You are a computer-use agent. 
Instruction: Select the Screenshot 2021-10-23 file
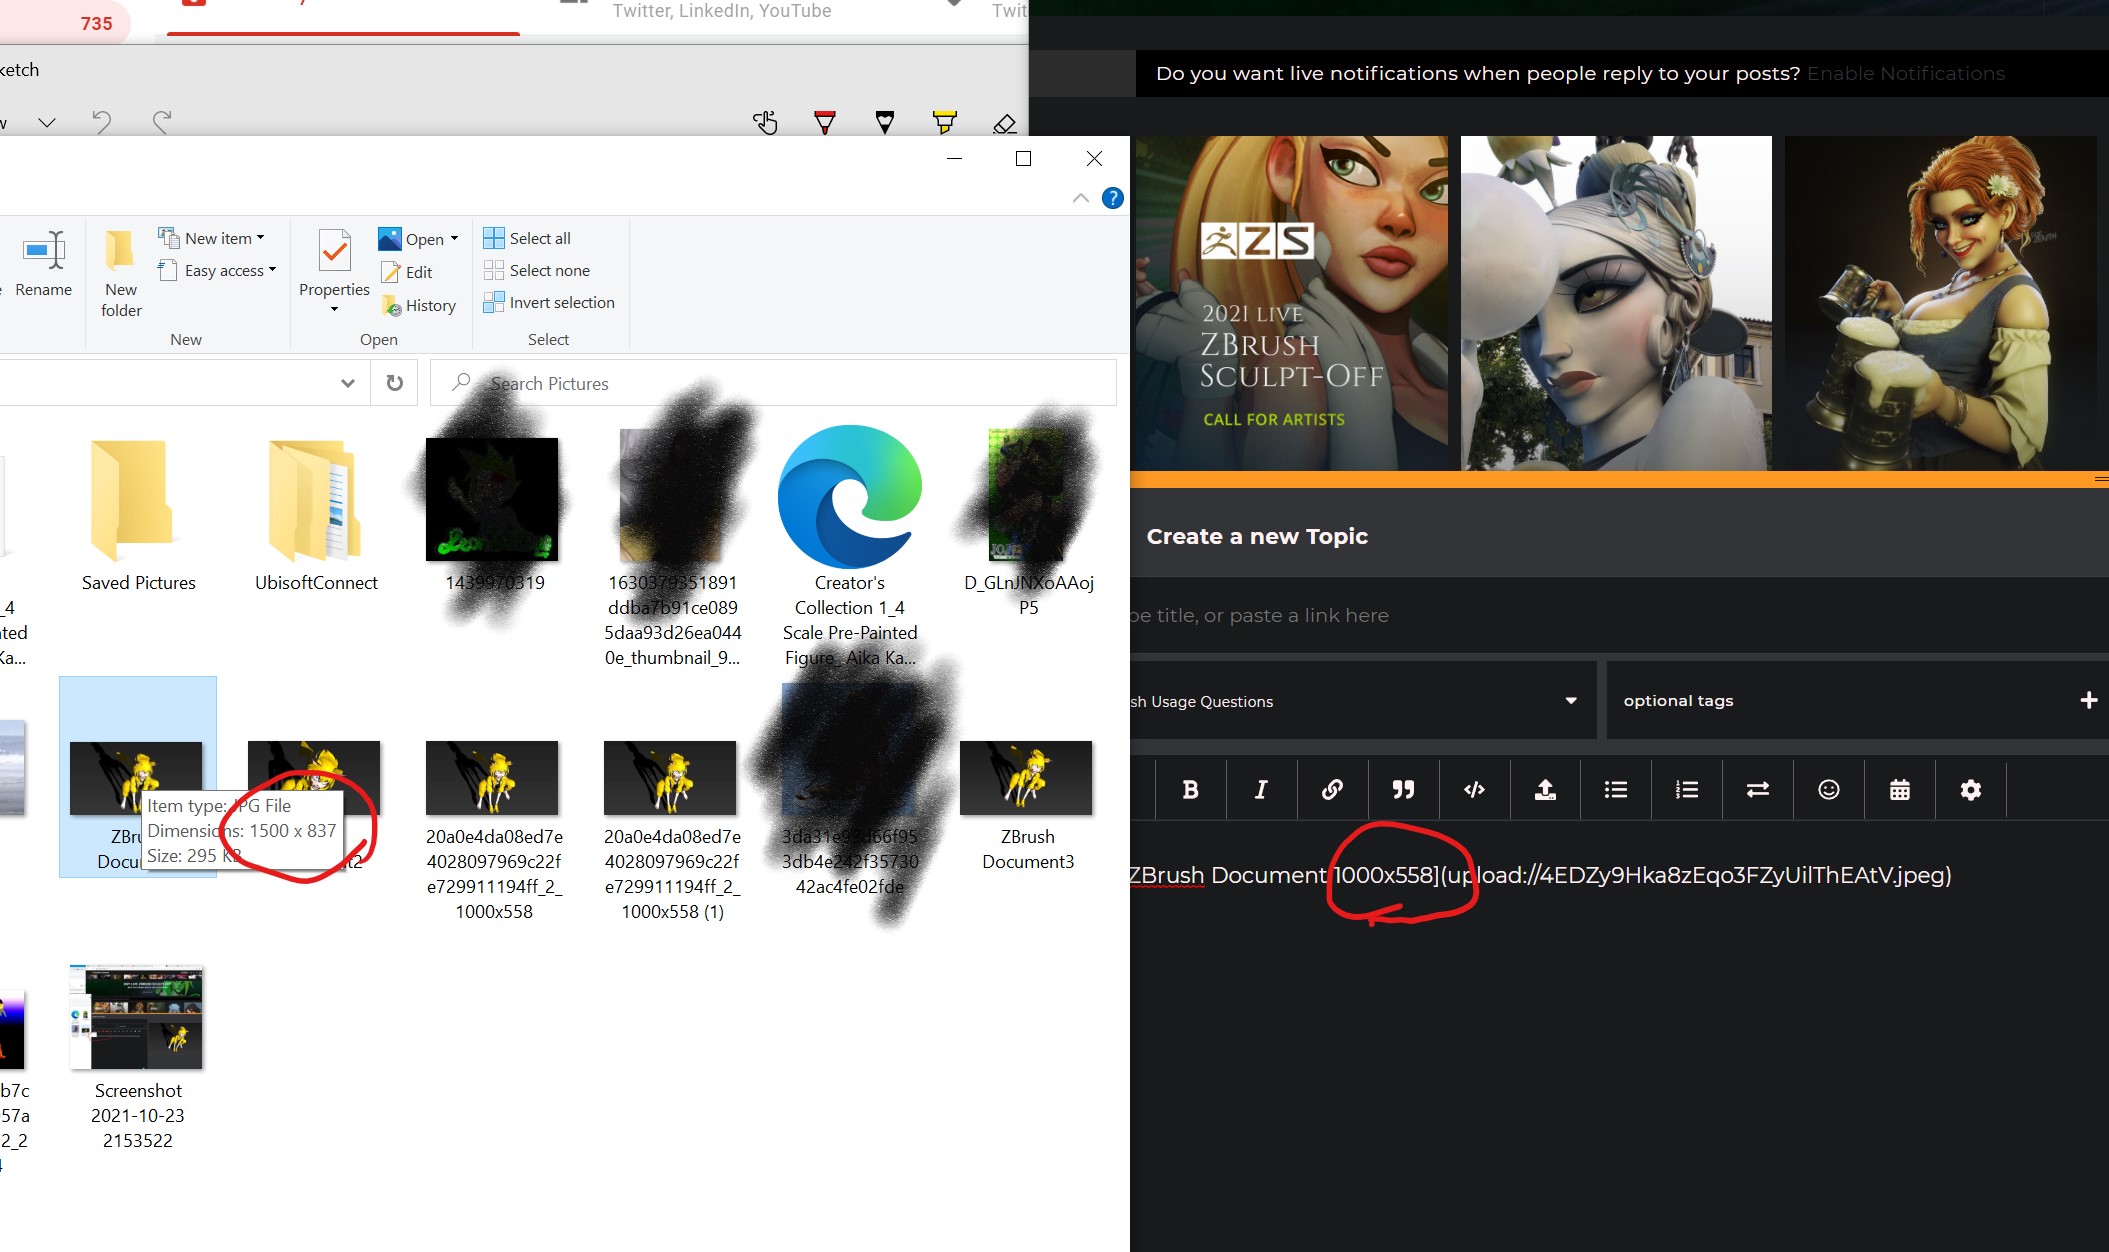(x=138, y=1057)
